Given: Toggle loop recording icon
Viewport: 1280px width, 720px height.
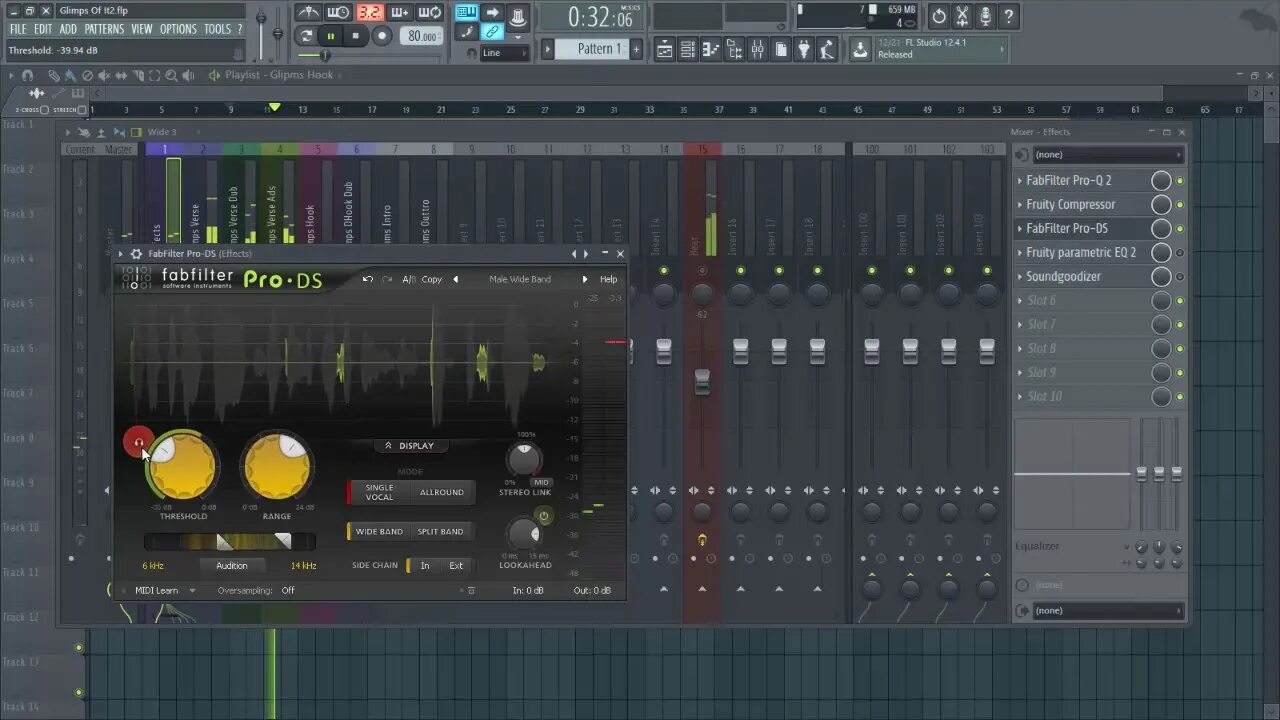Looking at the screenshot, I should click(x=430, y=13).
